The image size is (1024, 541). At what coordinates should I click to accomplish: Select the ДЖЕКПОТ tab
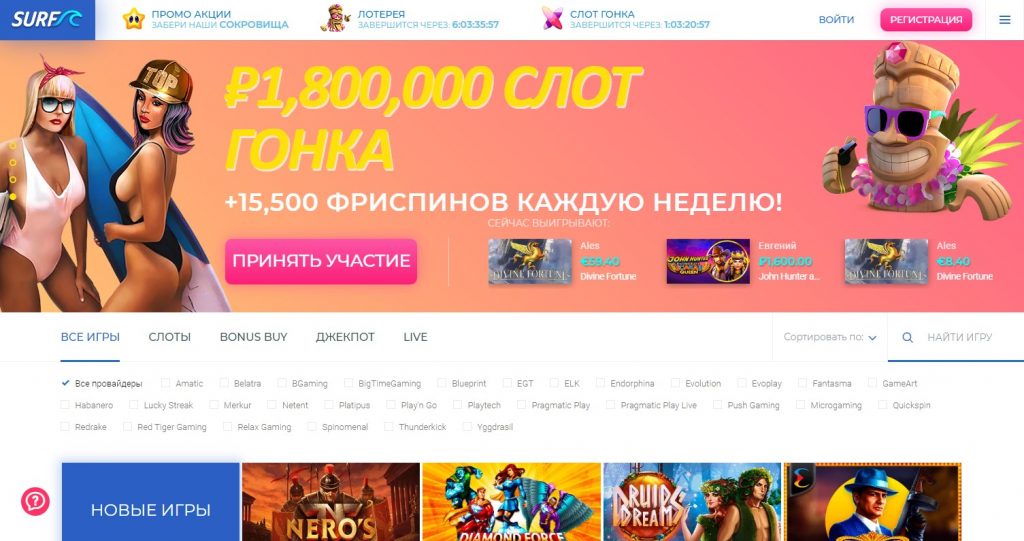(345, 337)
